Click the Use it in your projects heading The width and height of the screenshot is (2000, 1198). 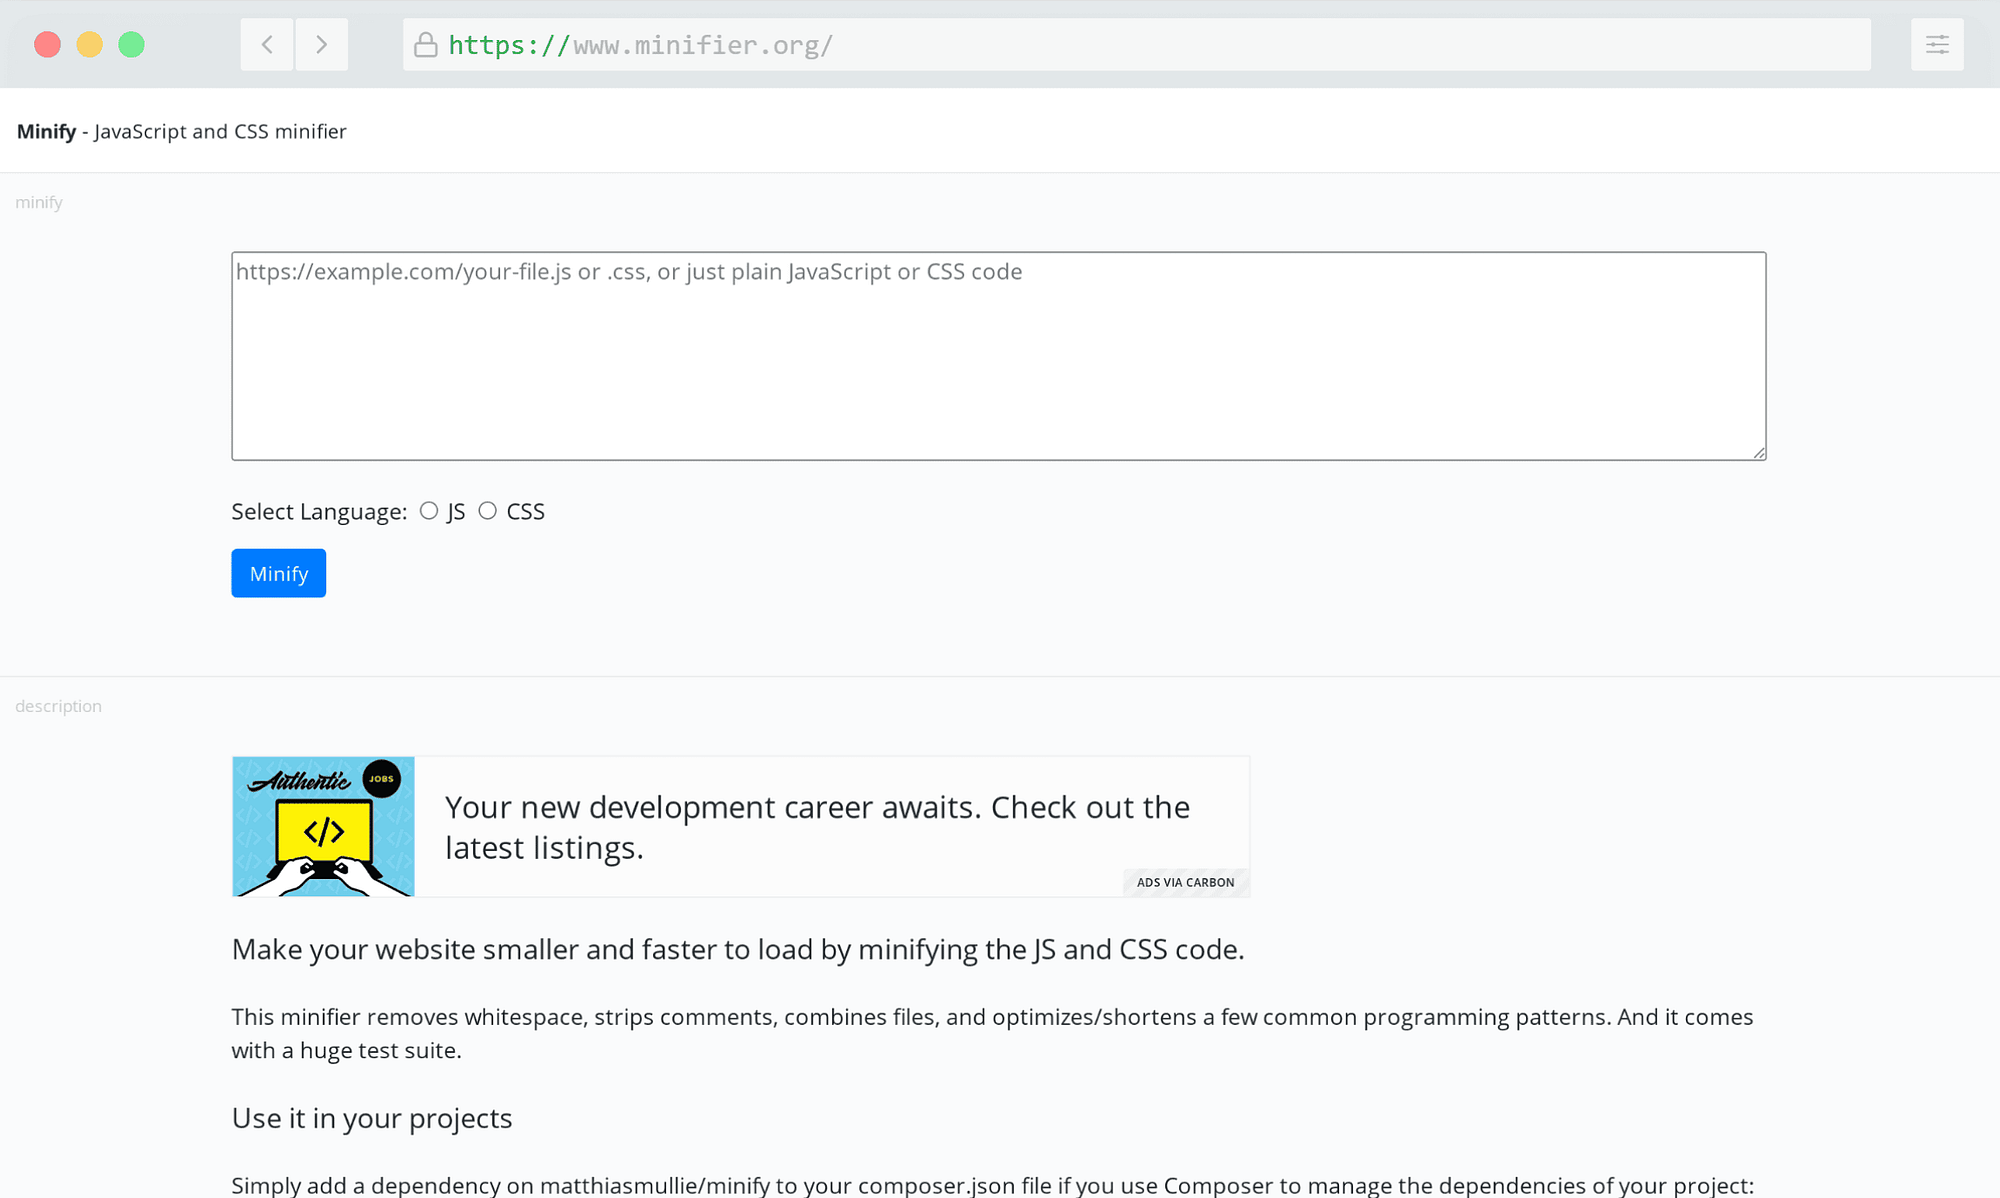point(372,1118)
